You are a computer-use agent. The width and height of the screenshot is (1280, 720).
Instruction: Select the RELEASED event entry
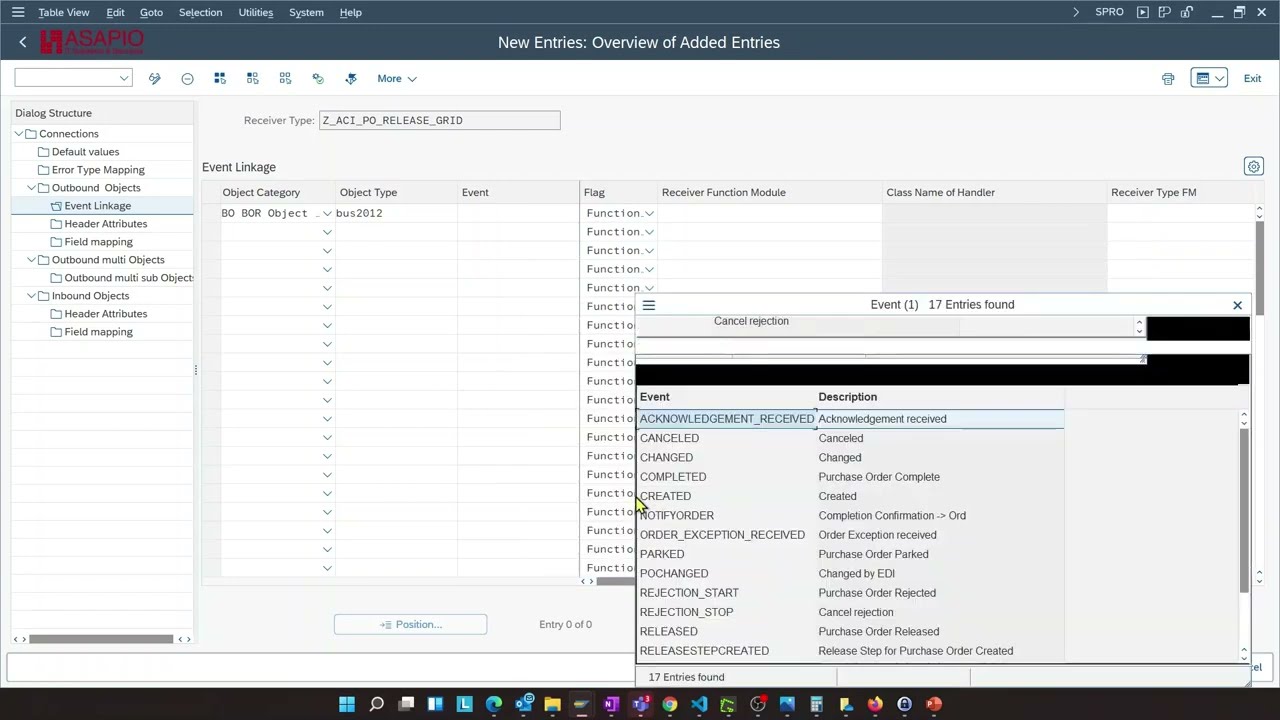point(668,632)
